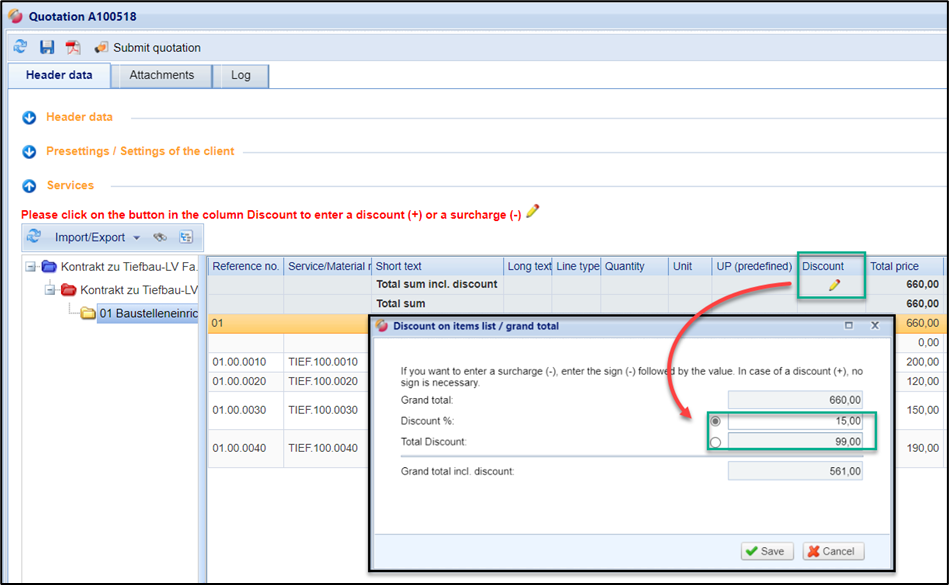
Task: Maximize the Discount dialog window
Action: 849,326
